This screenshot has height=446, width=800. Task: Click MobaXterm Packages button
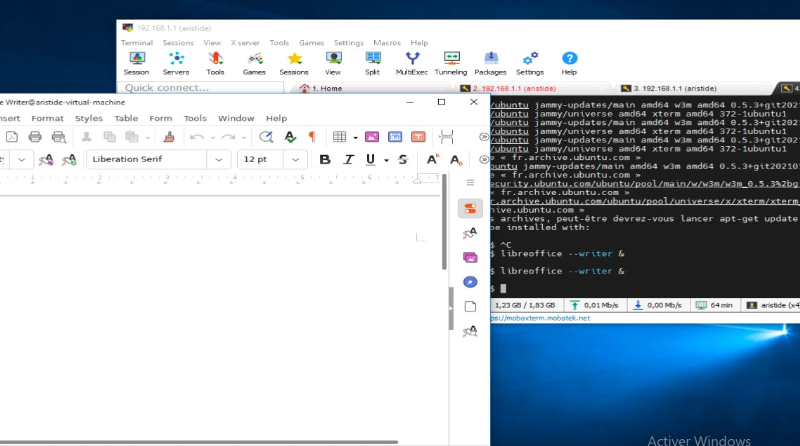pos(490,63)
